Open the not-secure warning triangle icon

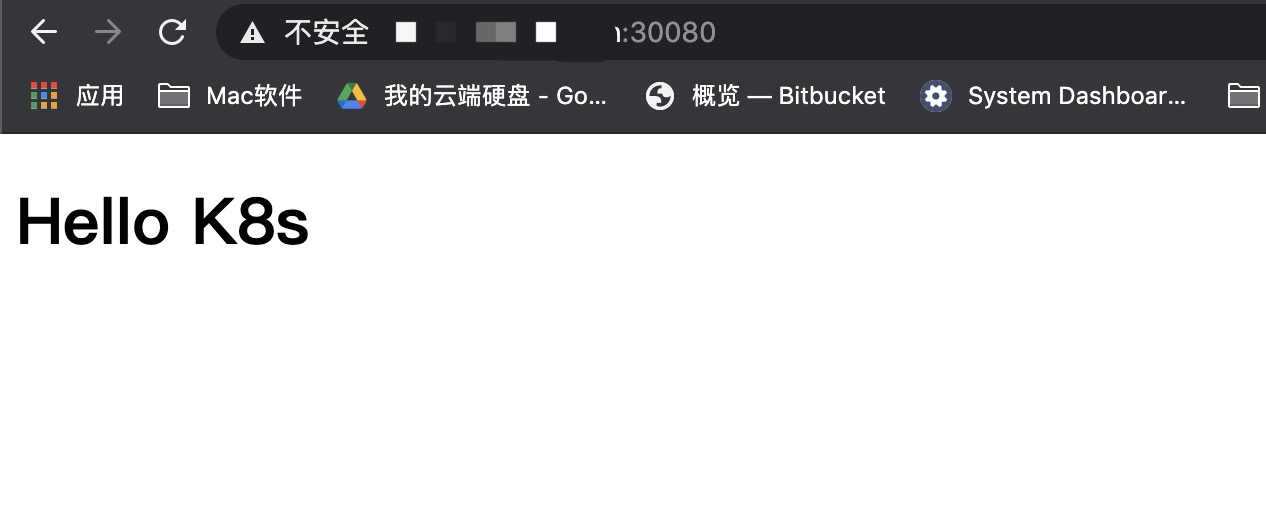tap(253, 33)
